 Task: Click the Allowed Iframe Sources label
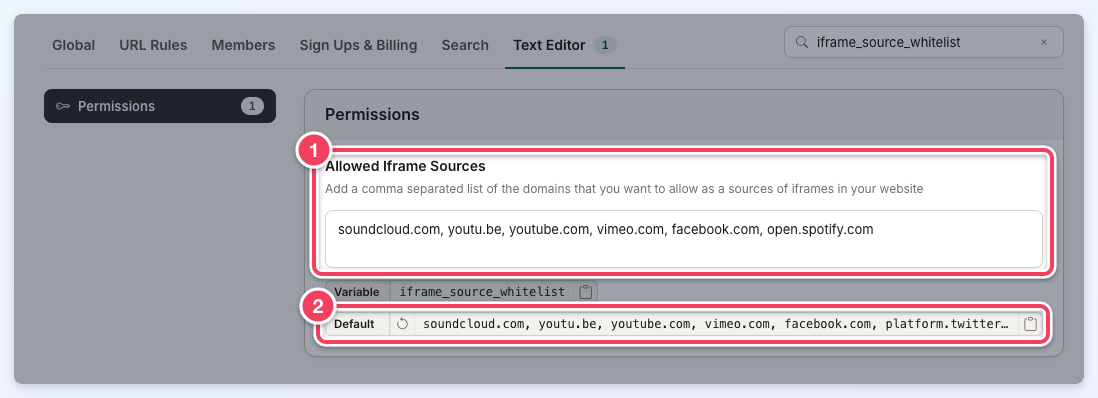(405, 167)
